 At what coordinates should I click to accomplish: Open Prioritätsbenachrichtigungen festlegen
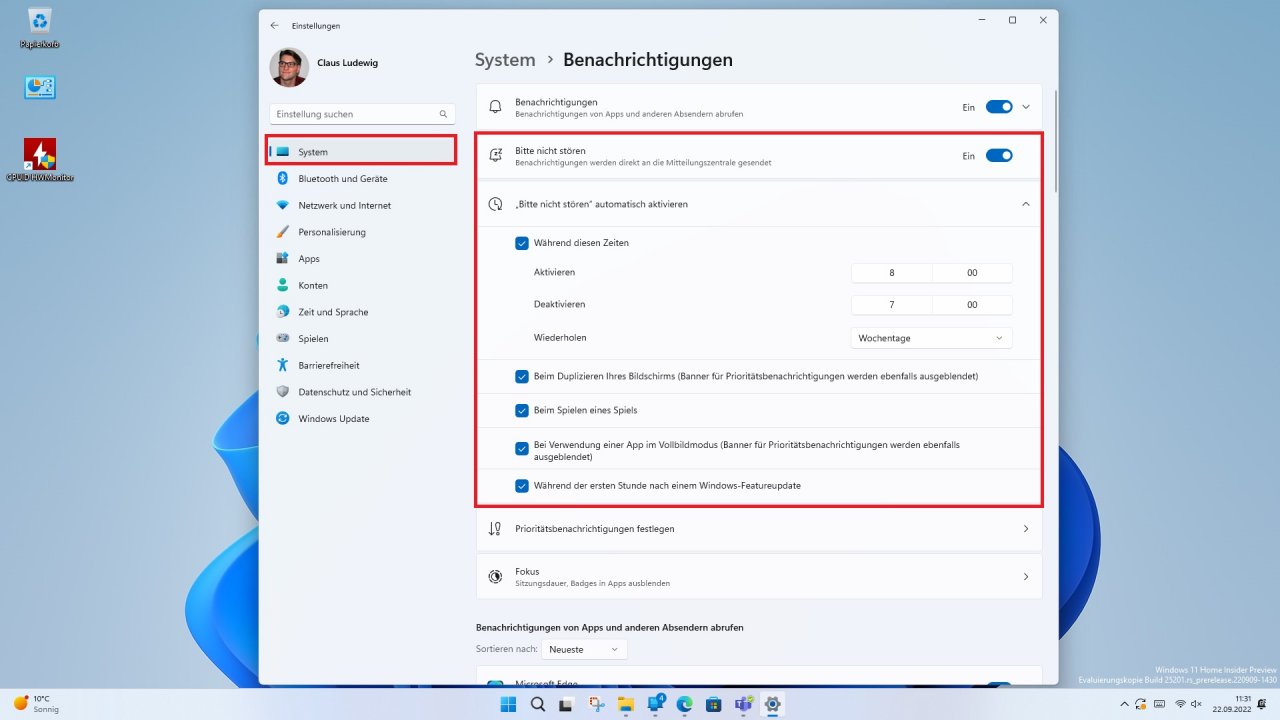click(759, 528)
